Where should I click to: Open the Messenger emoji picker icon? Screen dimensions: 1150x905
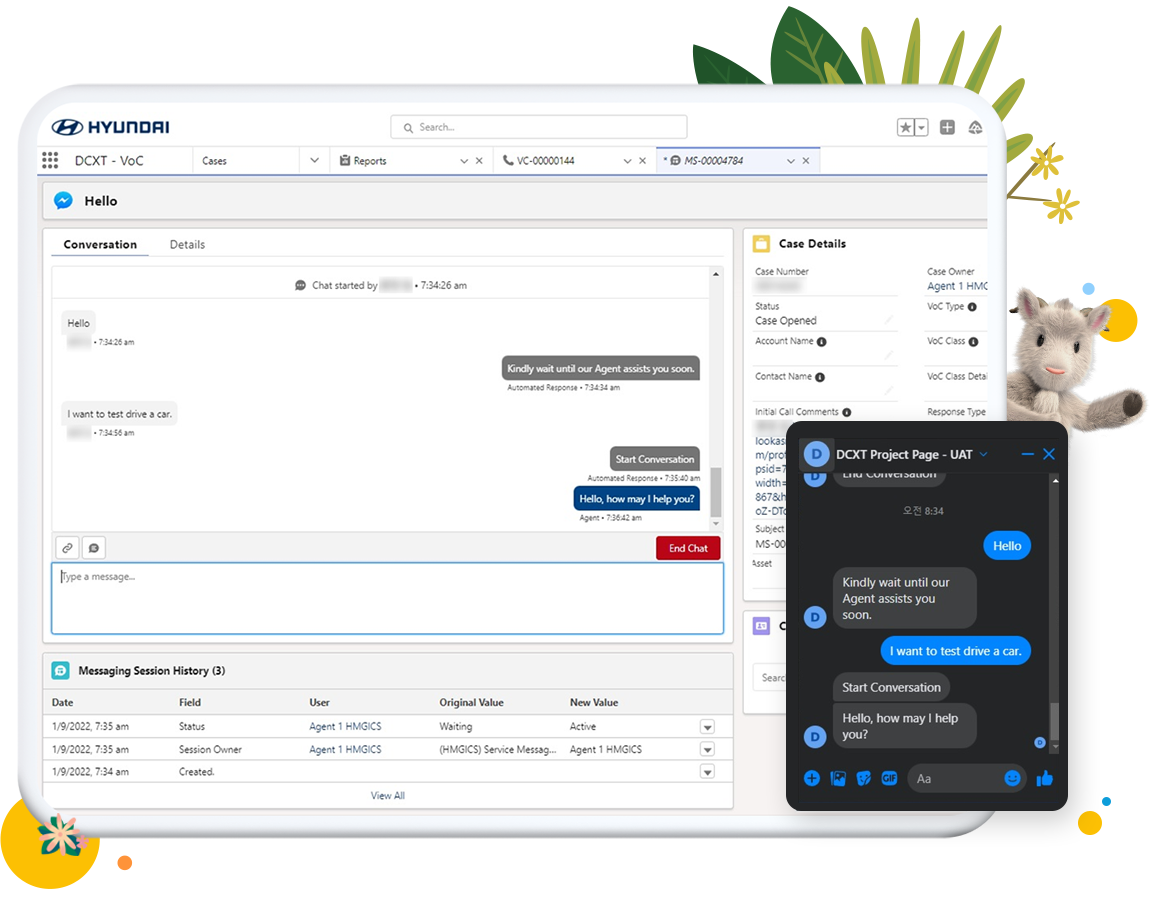[1012, 778]
